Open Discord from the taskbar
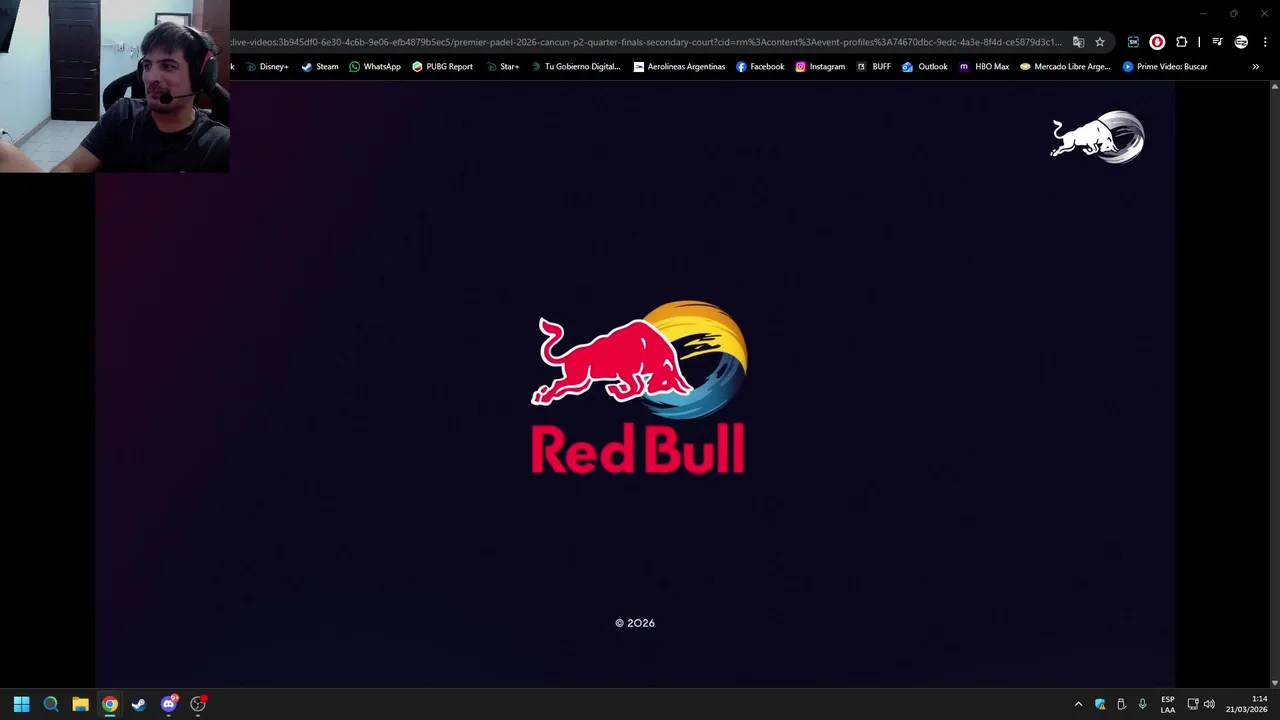The height and width of the screenshot is (720, 1280). point(169,704)
